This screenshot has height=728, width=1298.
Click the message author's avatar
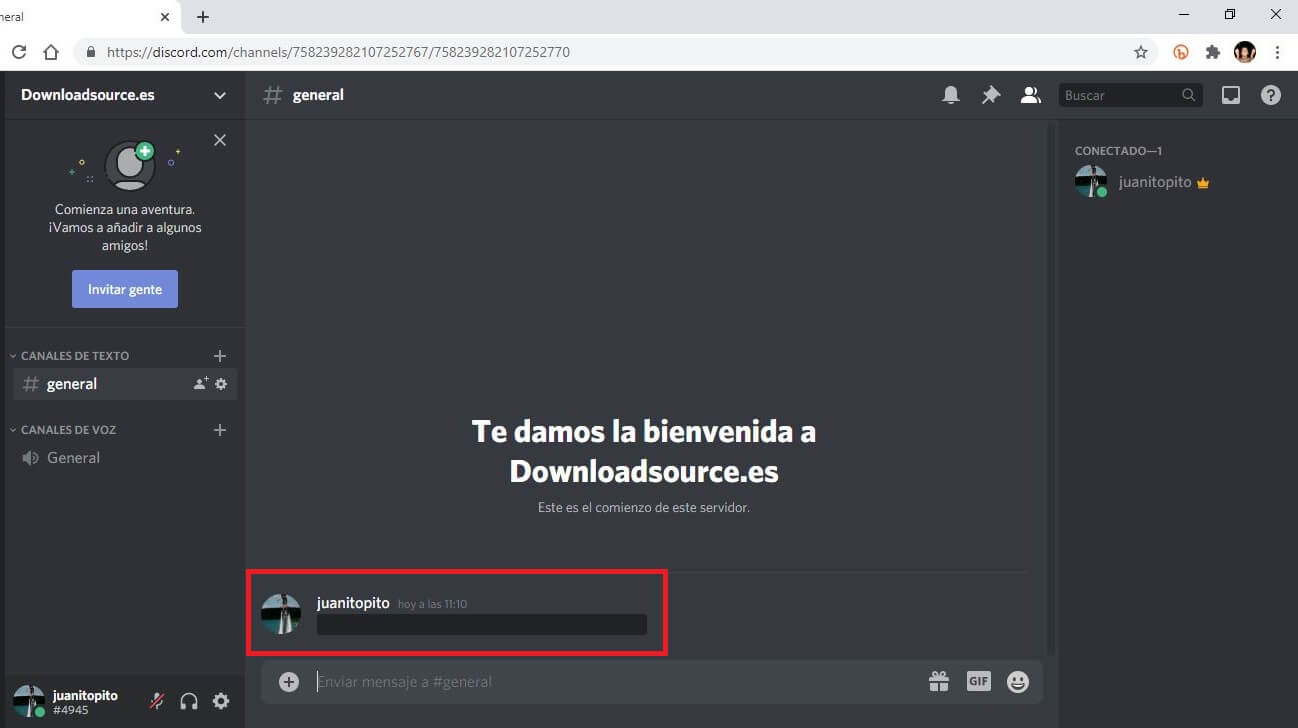tap(281, 614)
